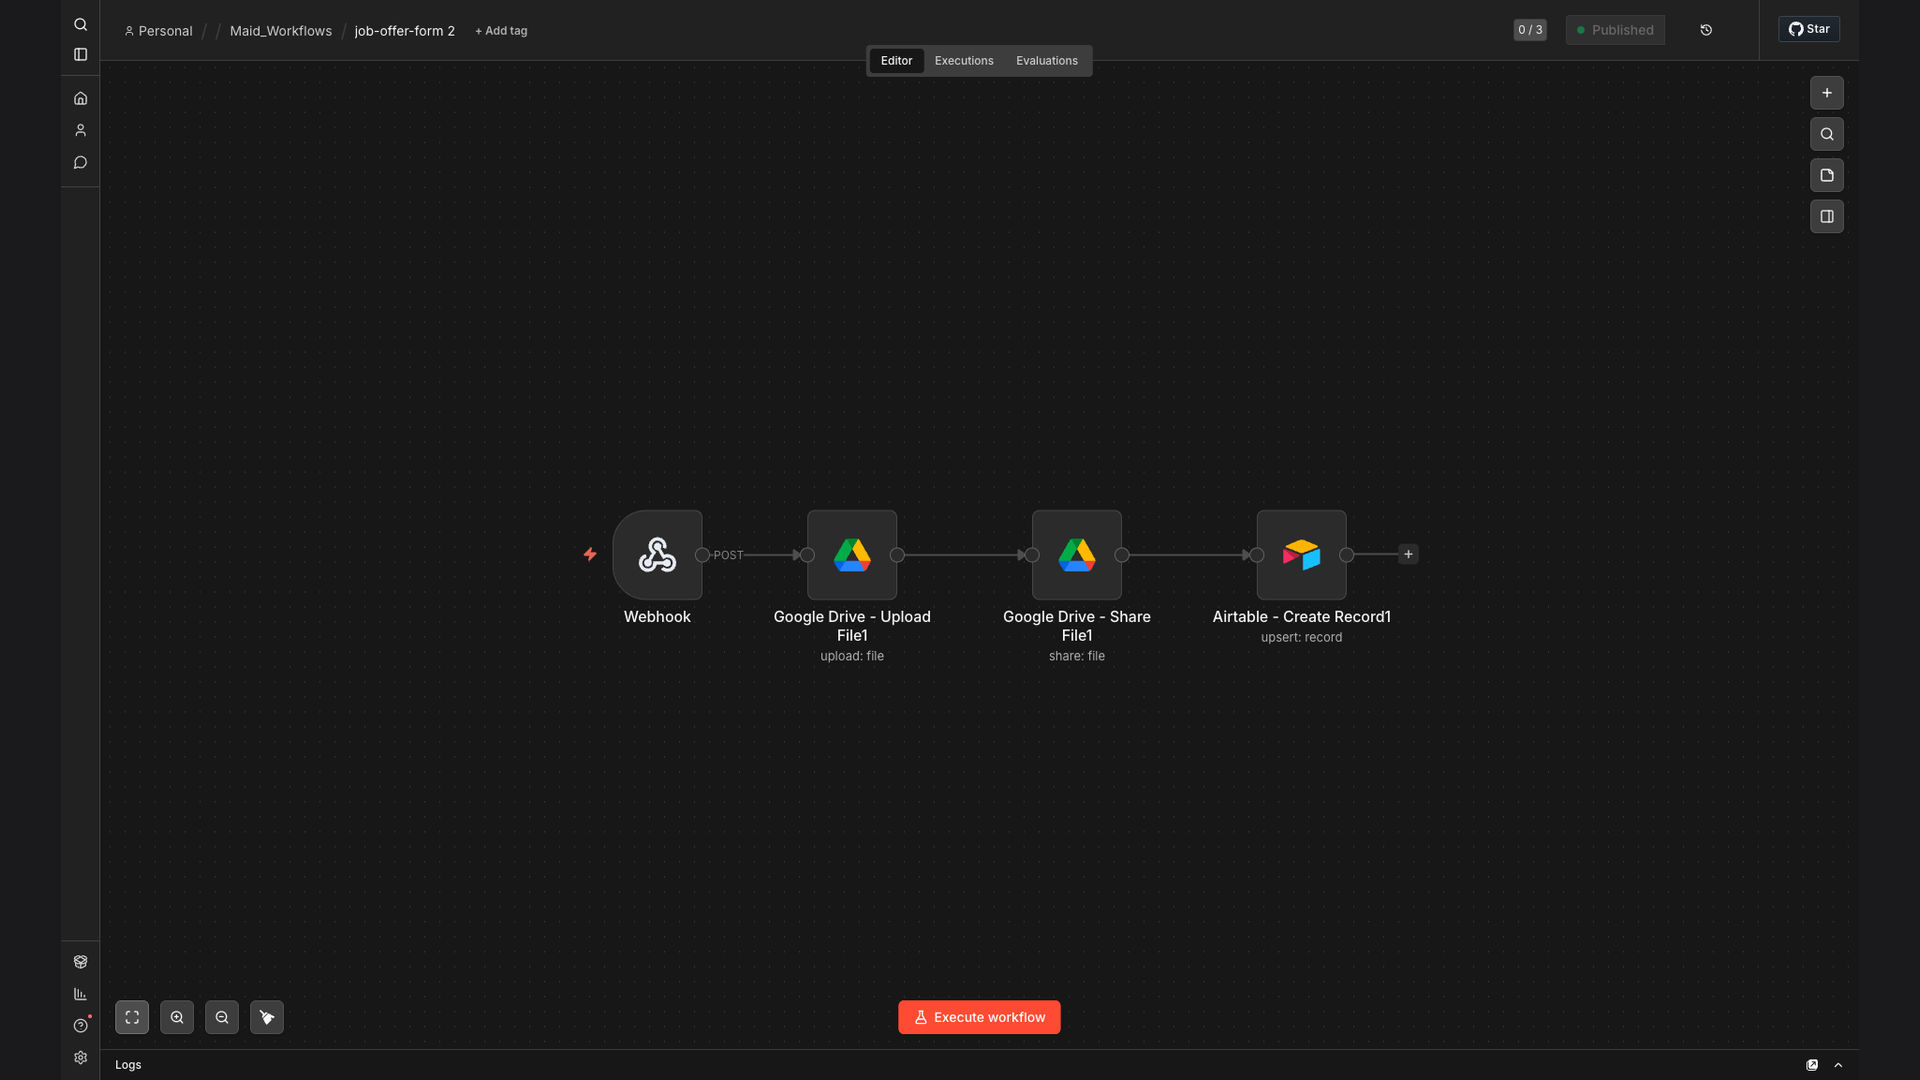1920x1080 pixels.
Task: Star the project on GitHub
Action: pyautogui.click(x=1809, y=29)
